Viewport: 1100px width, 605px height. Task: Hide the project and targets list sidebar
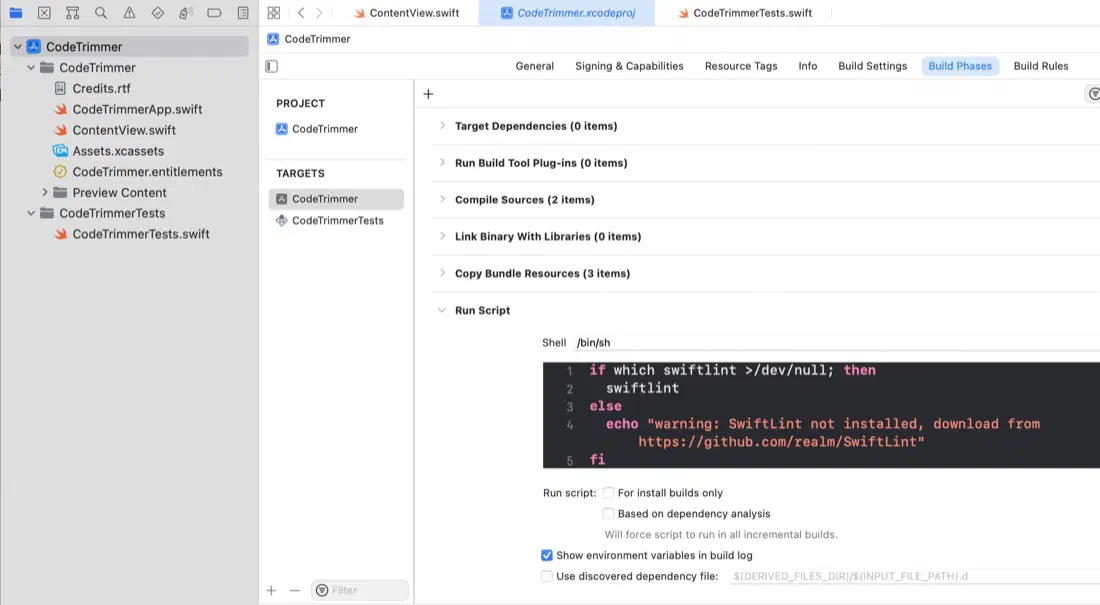[x=271, y=66]
